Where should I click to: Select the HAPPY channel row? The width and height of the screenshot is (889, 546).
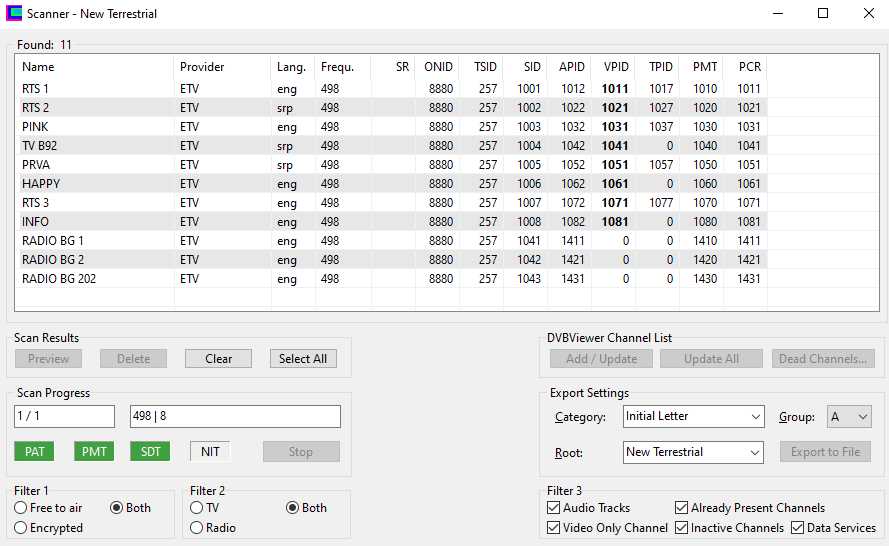coord(391,184)
